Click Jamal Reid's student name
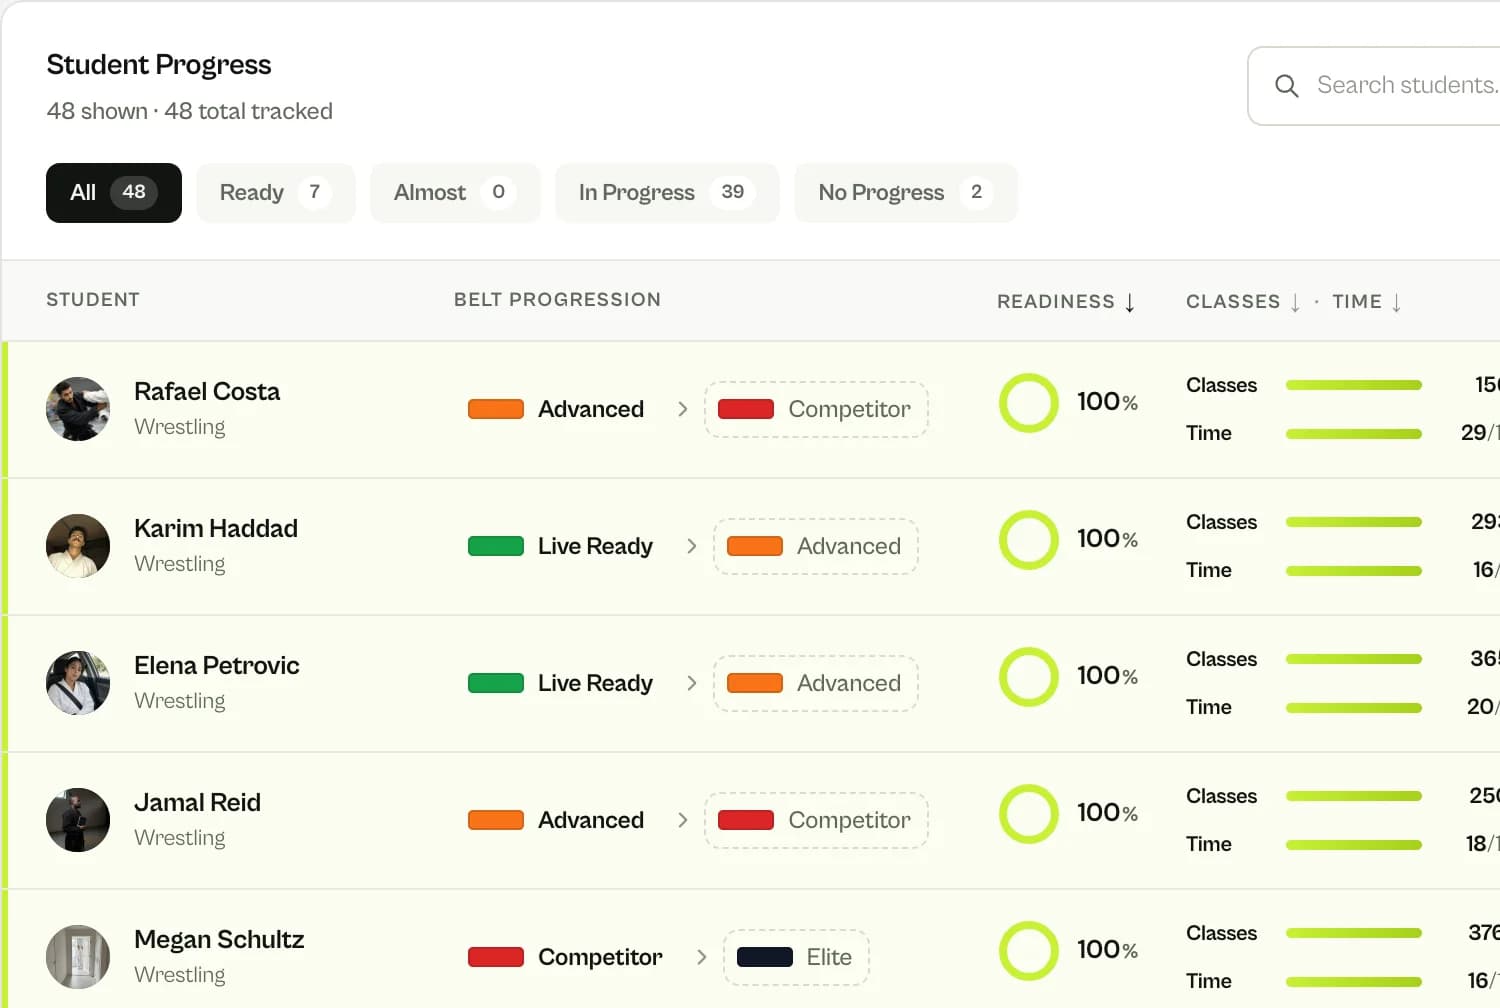1500x1008 pixels. (x=197, y=803)
